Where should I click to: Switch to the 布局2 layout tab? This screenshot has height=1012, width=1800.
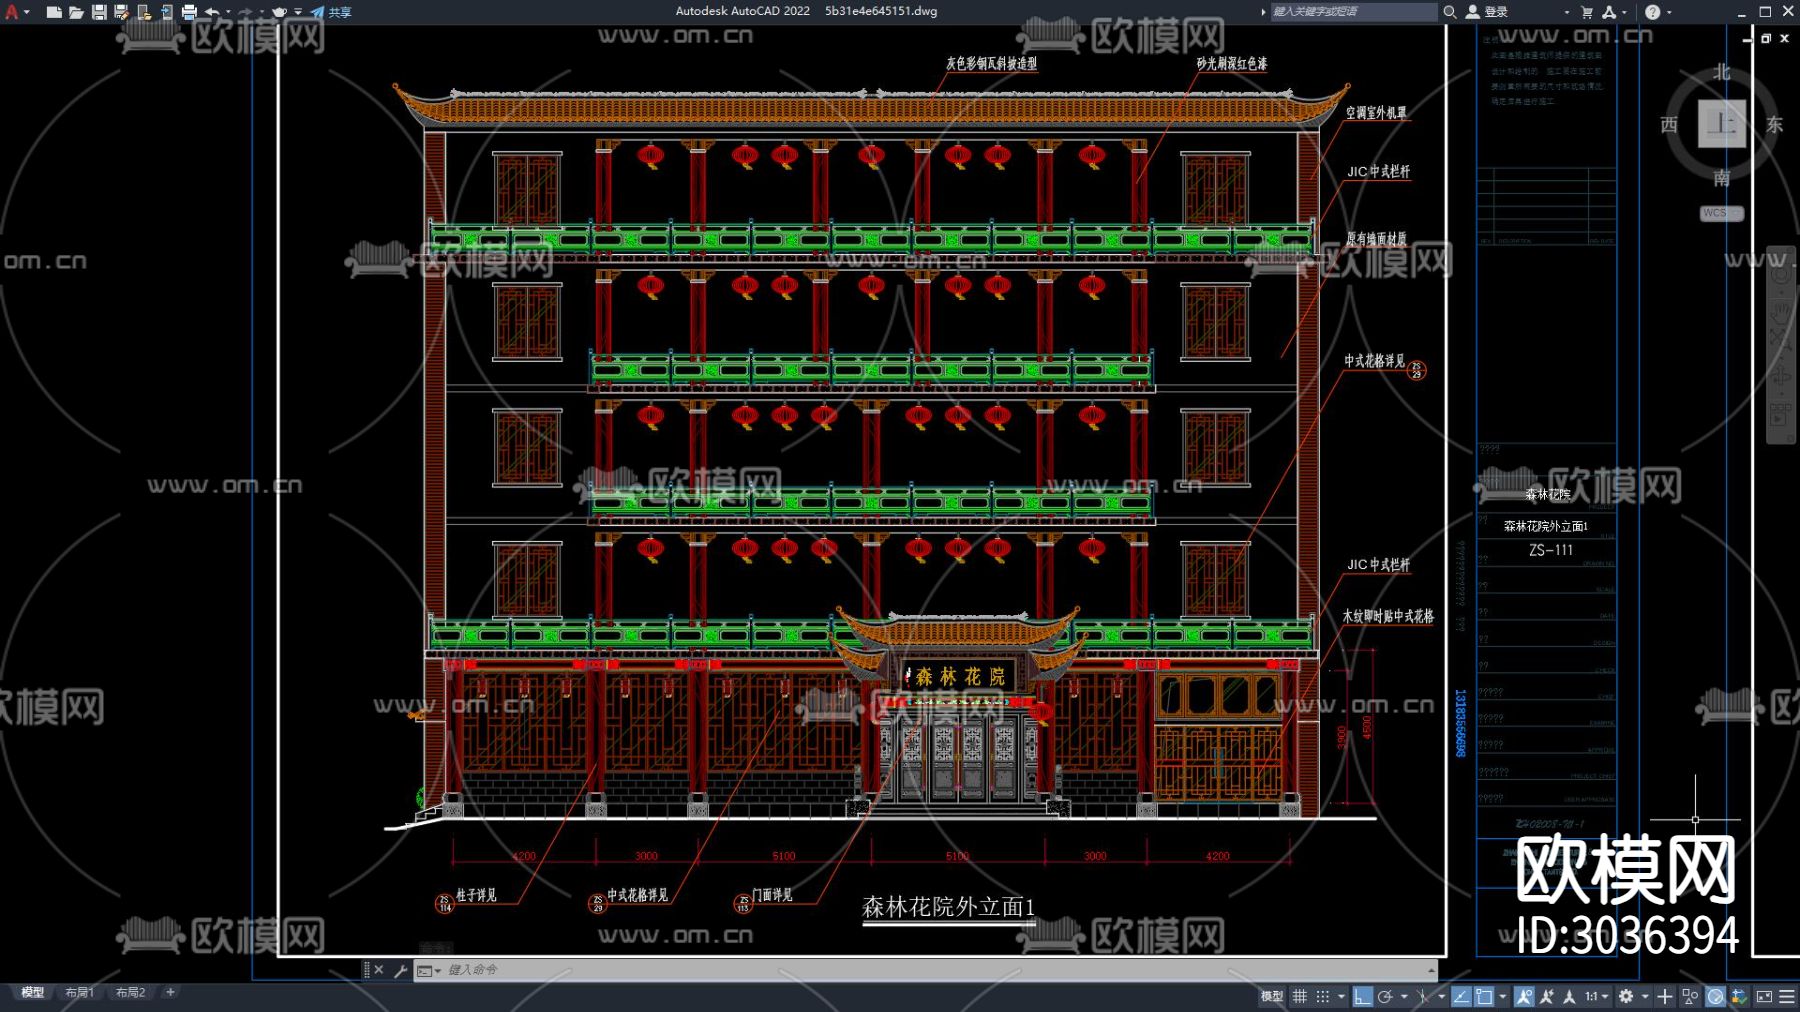(130, 993)
